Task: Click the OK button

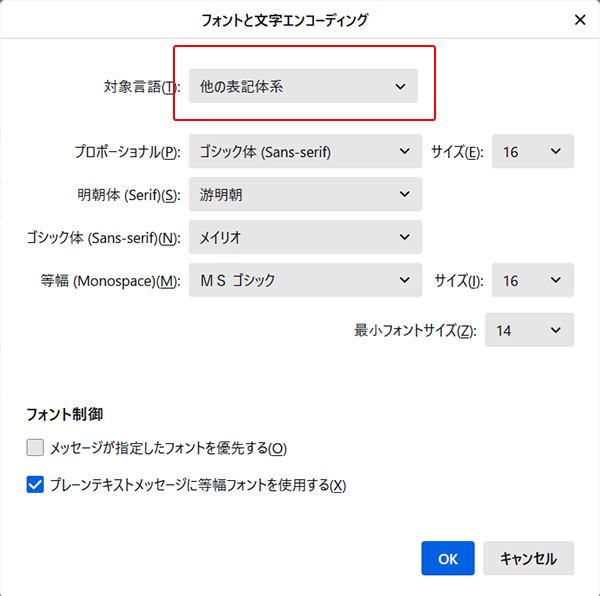Action: [x=448, y=558]
